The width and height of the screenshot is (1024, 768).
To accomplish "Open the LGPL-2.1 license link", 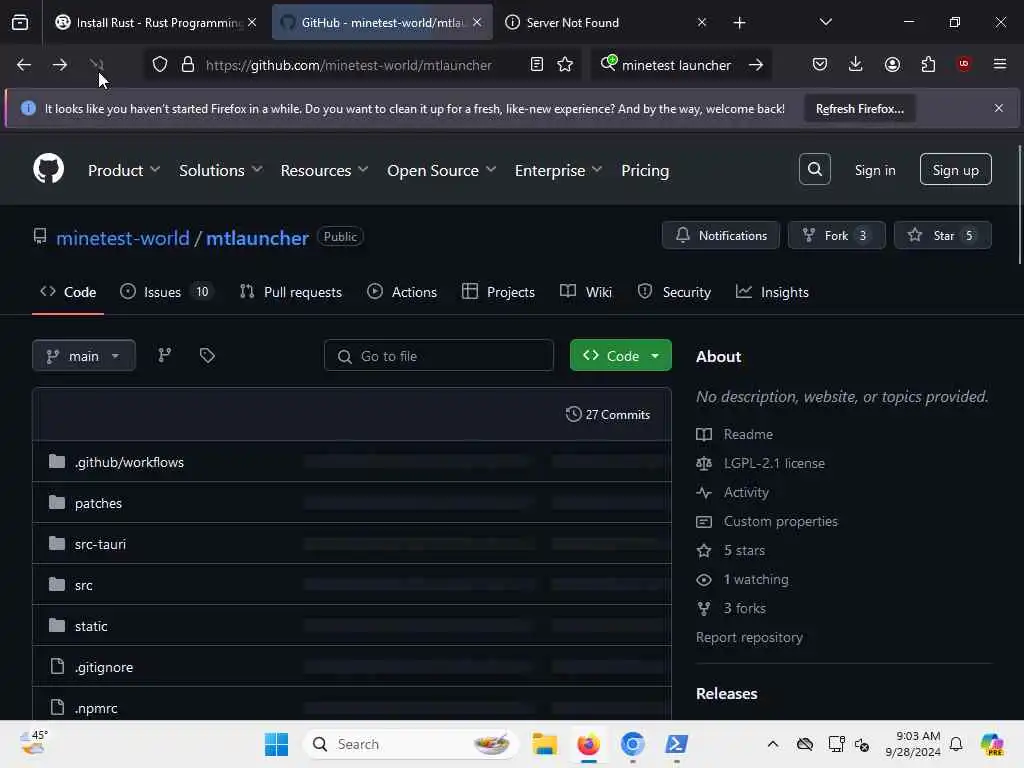I will [x=774, y=463].
